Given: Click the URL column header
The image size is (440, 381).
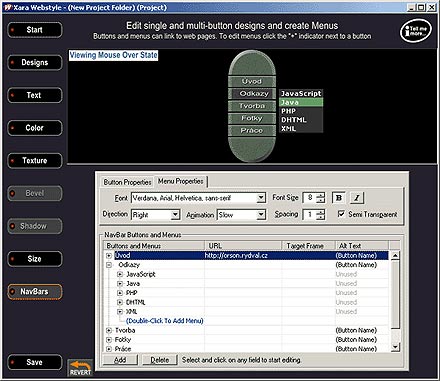Looking at the screenshot, I should 243,246.
